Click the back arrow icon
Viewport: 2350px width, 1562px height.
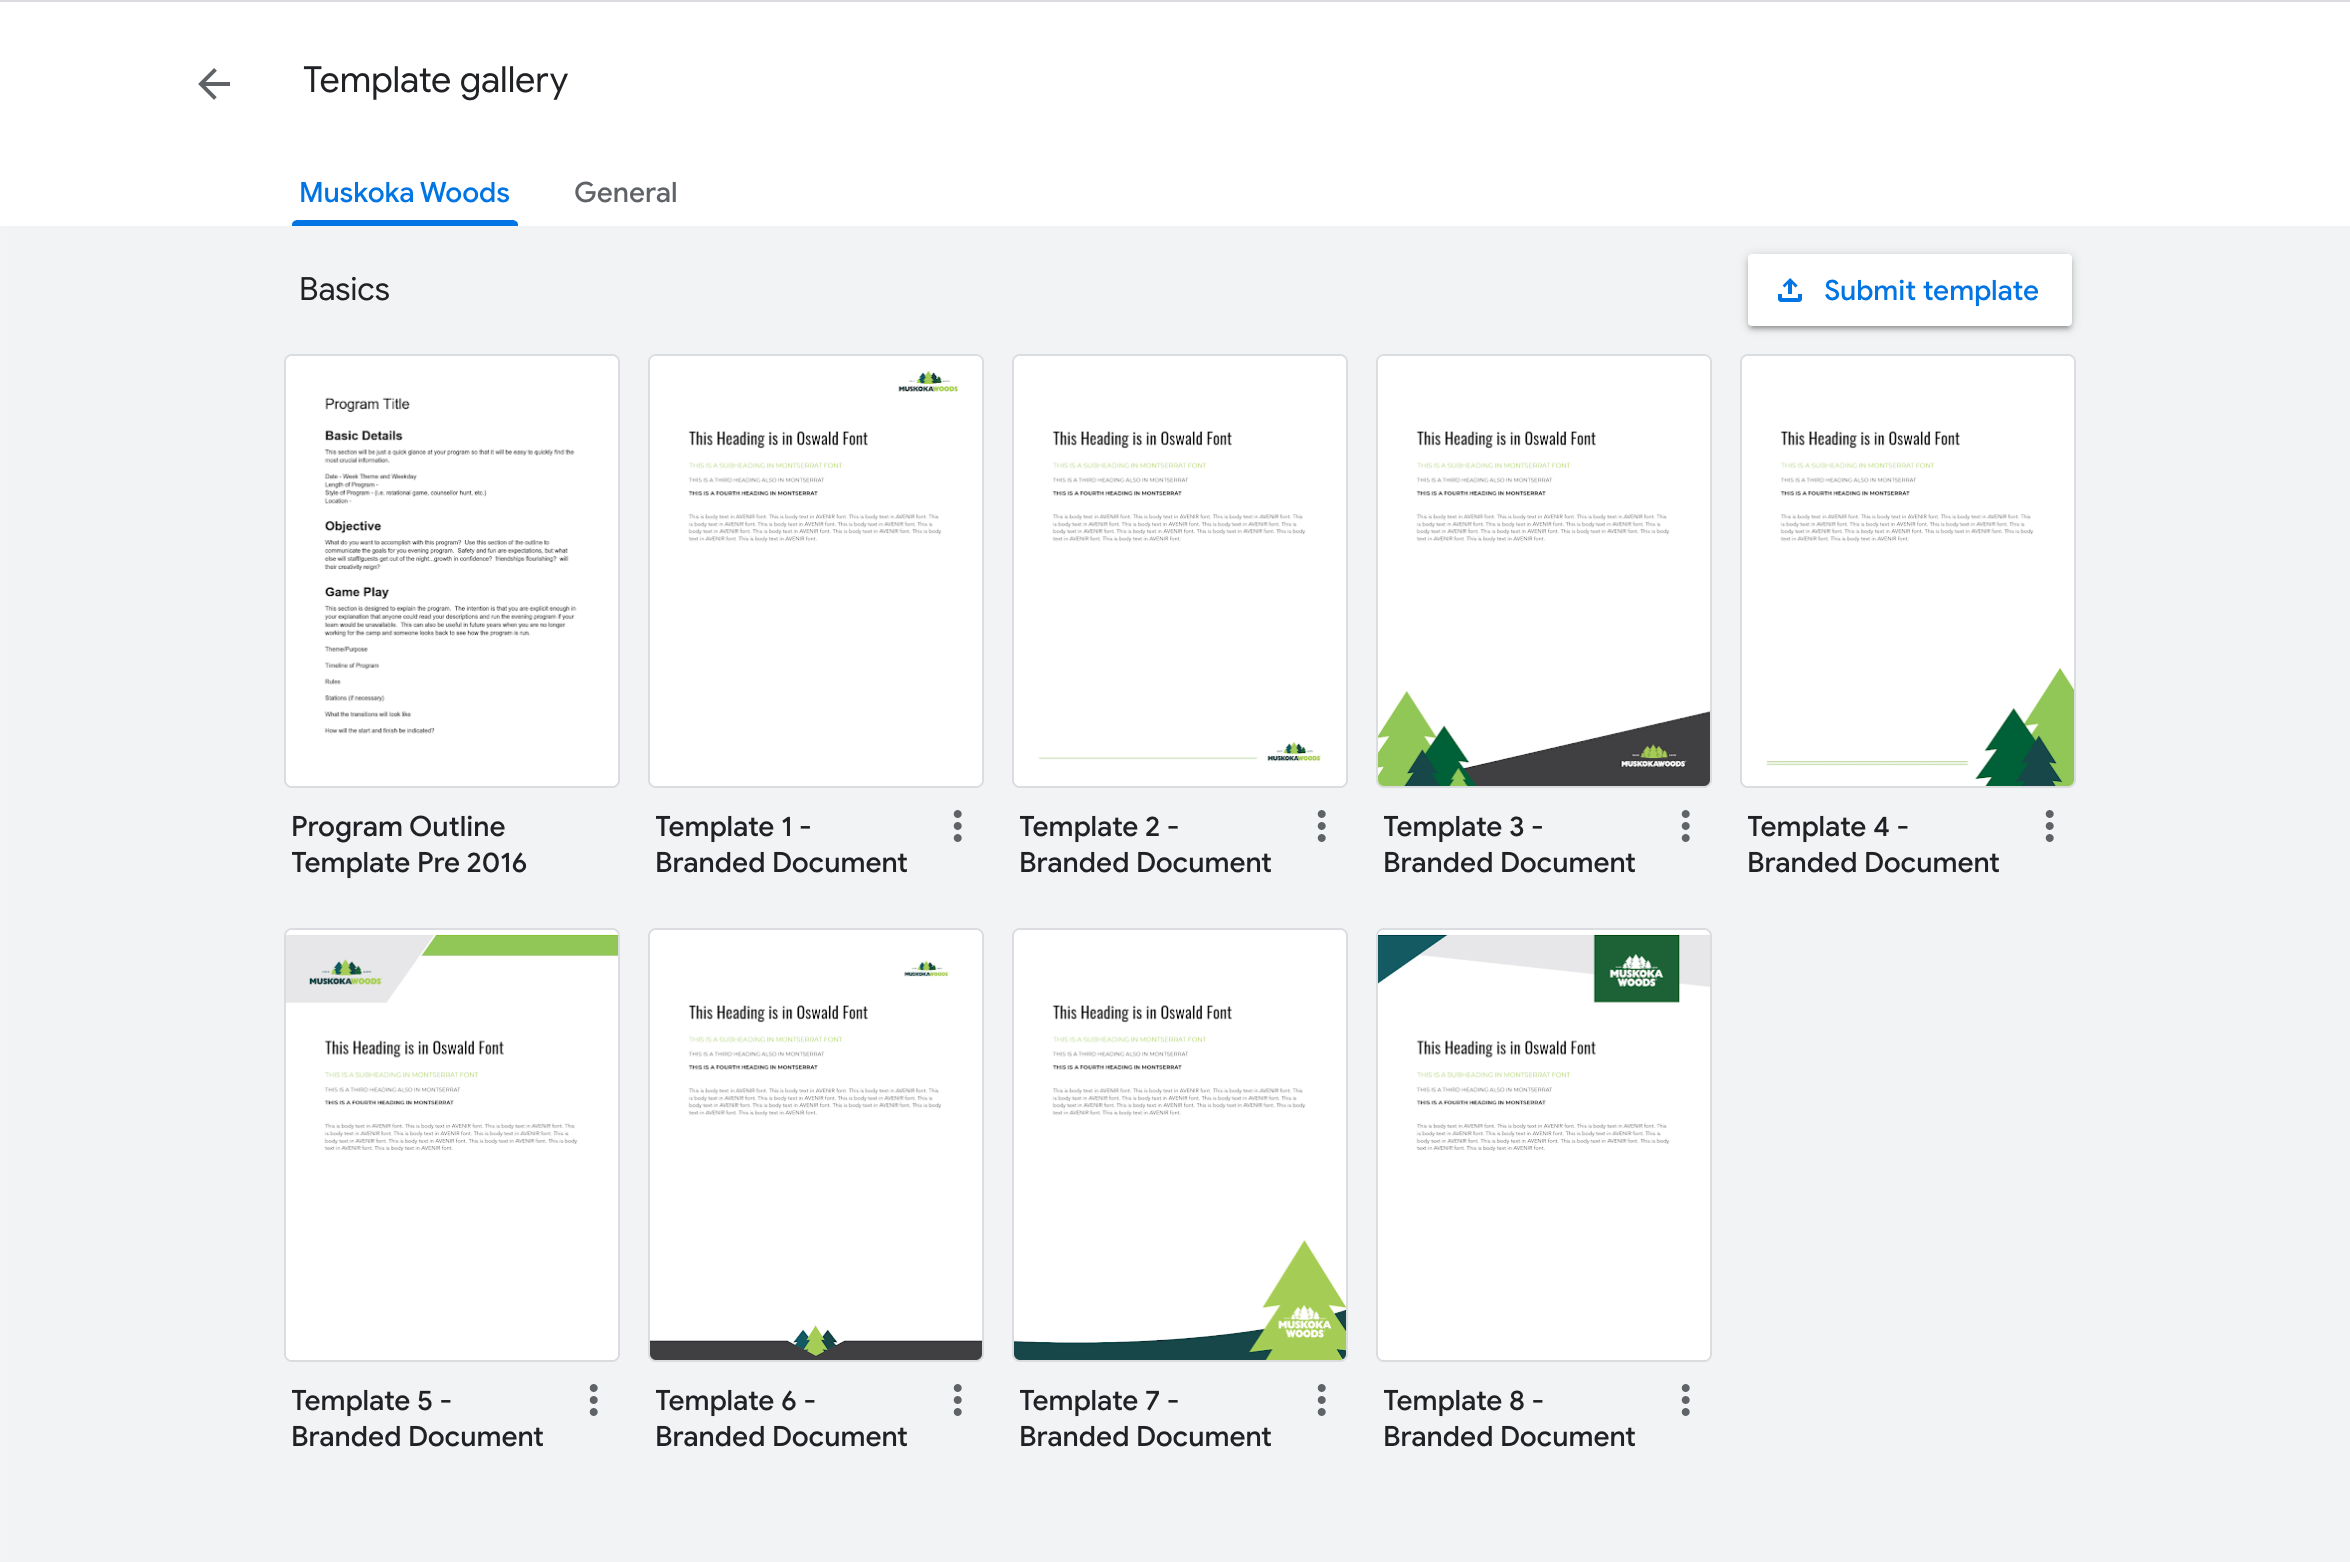point(214,83)
